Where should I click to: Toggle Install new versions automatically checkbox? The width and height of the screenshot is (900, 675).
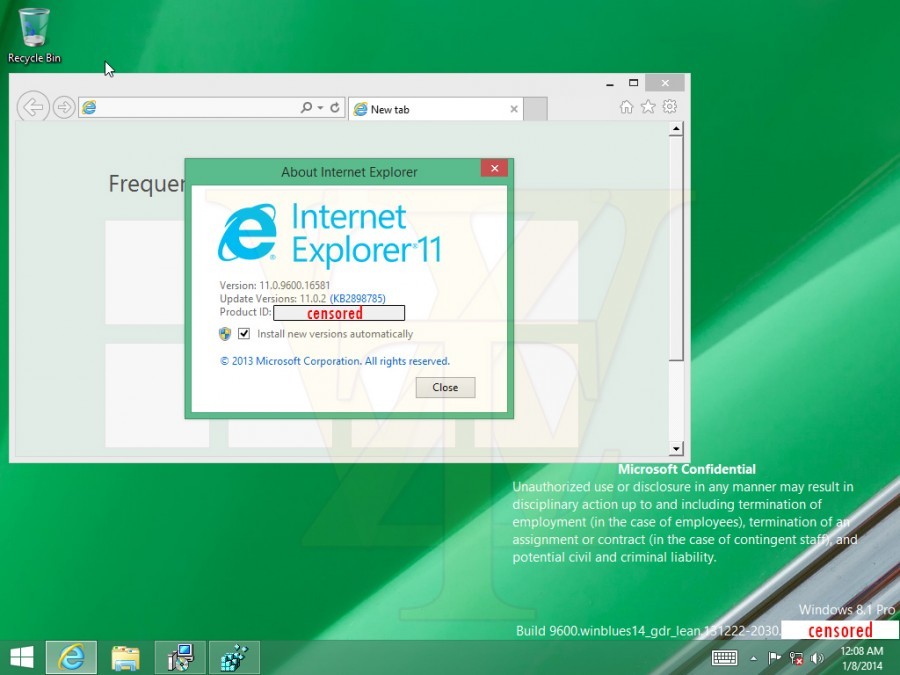click(x=244, y=334)
